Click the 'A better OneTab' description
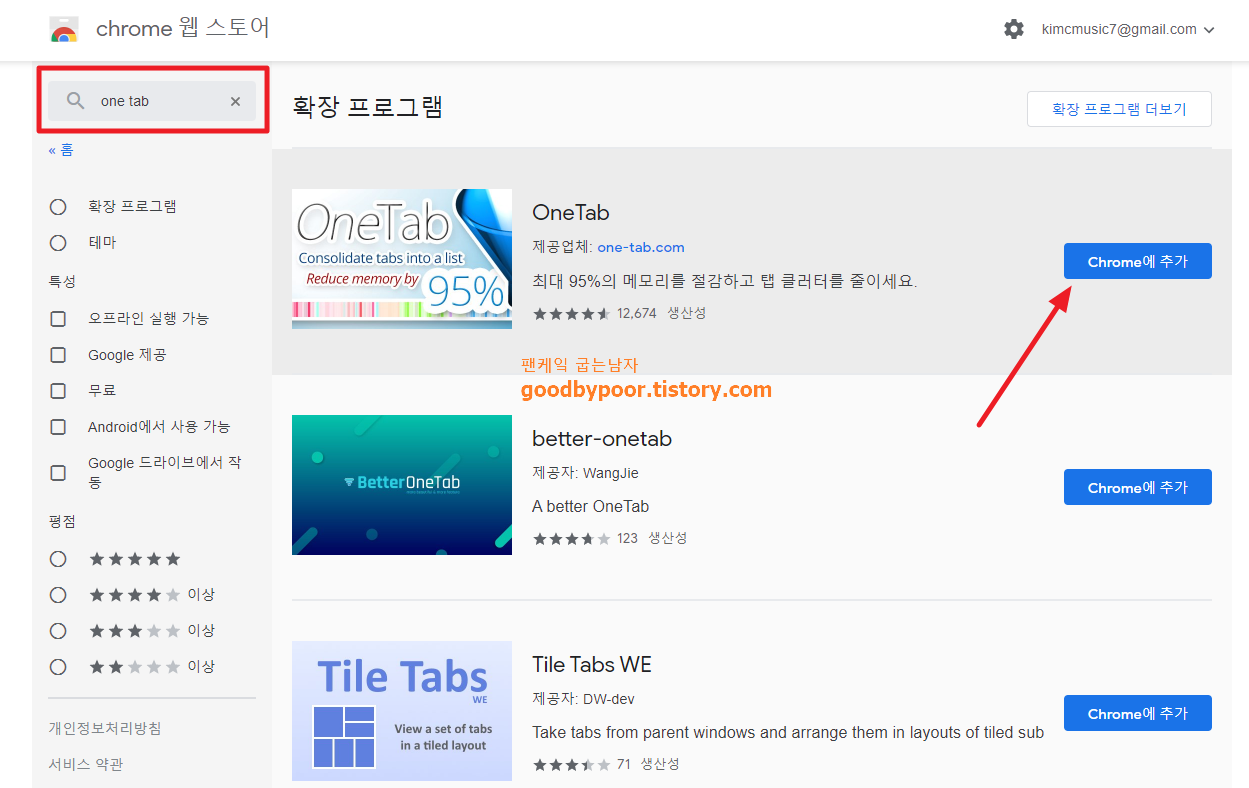 (591, 506)
